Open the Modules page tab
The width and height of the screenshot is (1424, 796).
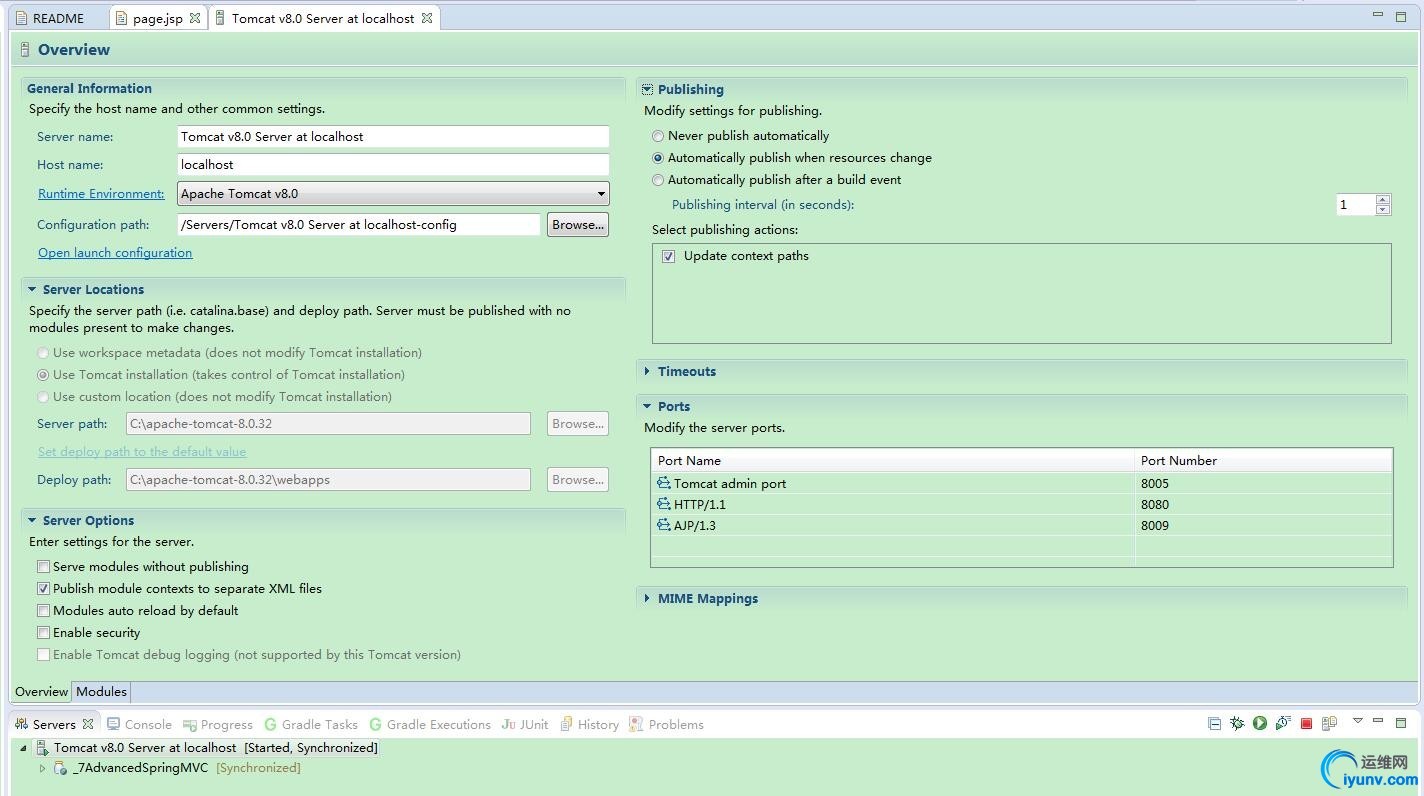101,691
